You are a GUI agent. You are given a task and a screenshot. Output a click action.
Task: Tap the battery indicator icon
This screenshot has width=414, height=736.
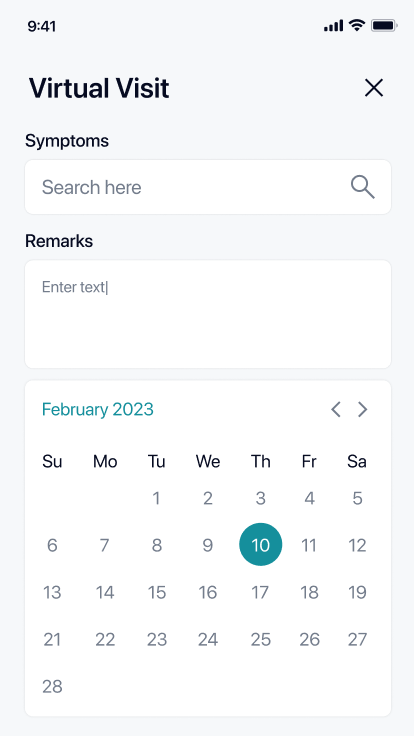pyautogui.click(x=384, y=25)
